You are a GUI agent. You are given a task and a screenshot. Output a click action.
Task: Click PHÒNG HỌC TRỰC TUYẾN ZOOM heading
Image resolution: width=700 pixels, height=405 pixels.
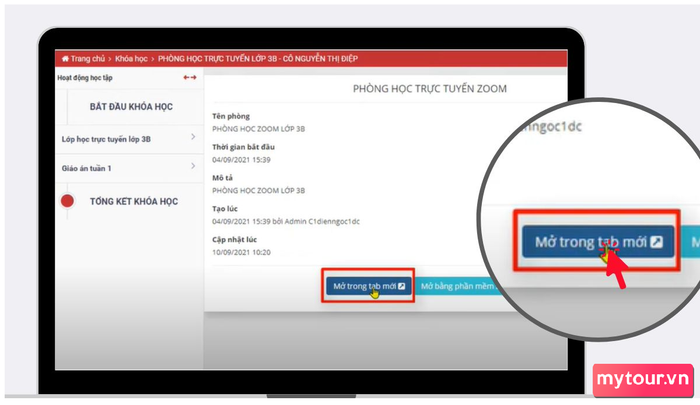(429, 89)
